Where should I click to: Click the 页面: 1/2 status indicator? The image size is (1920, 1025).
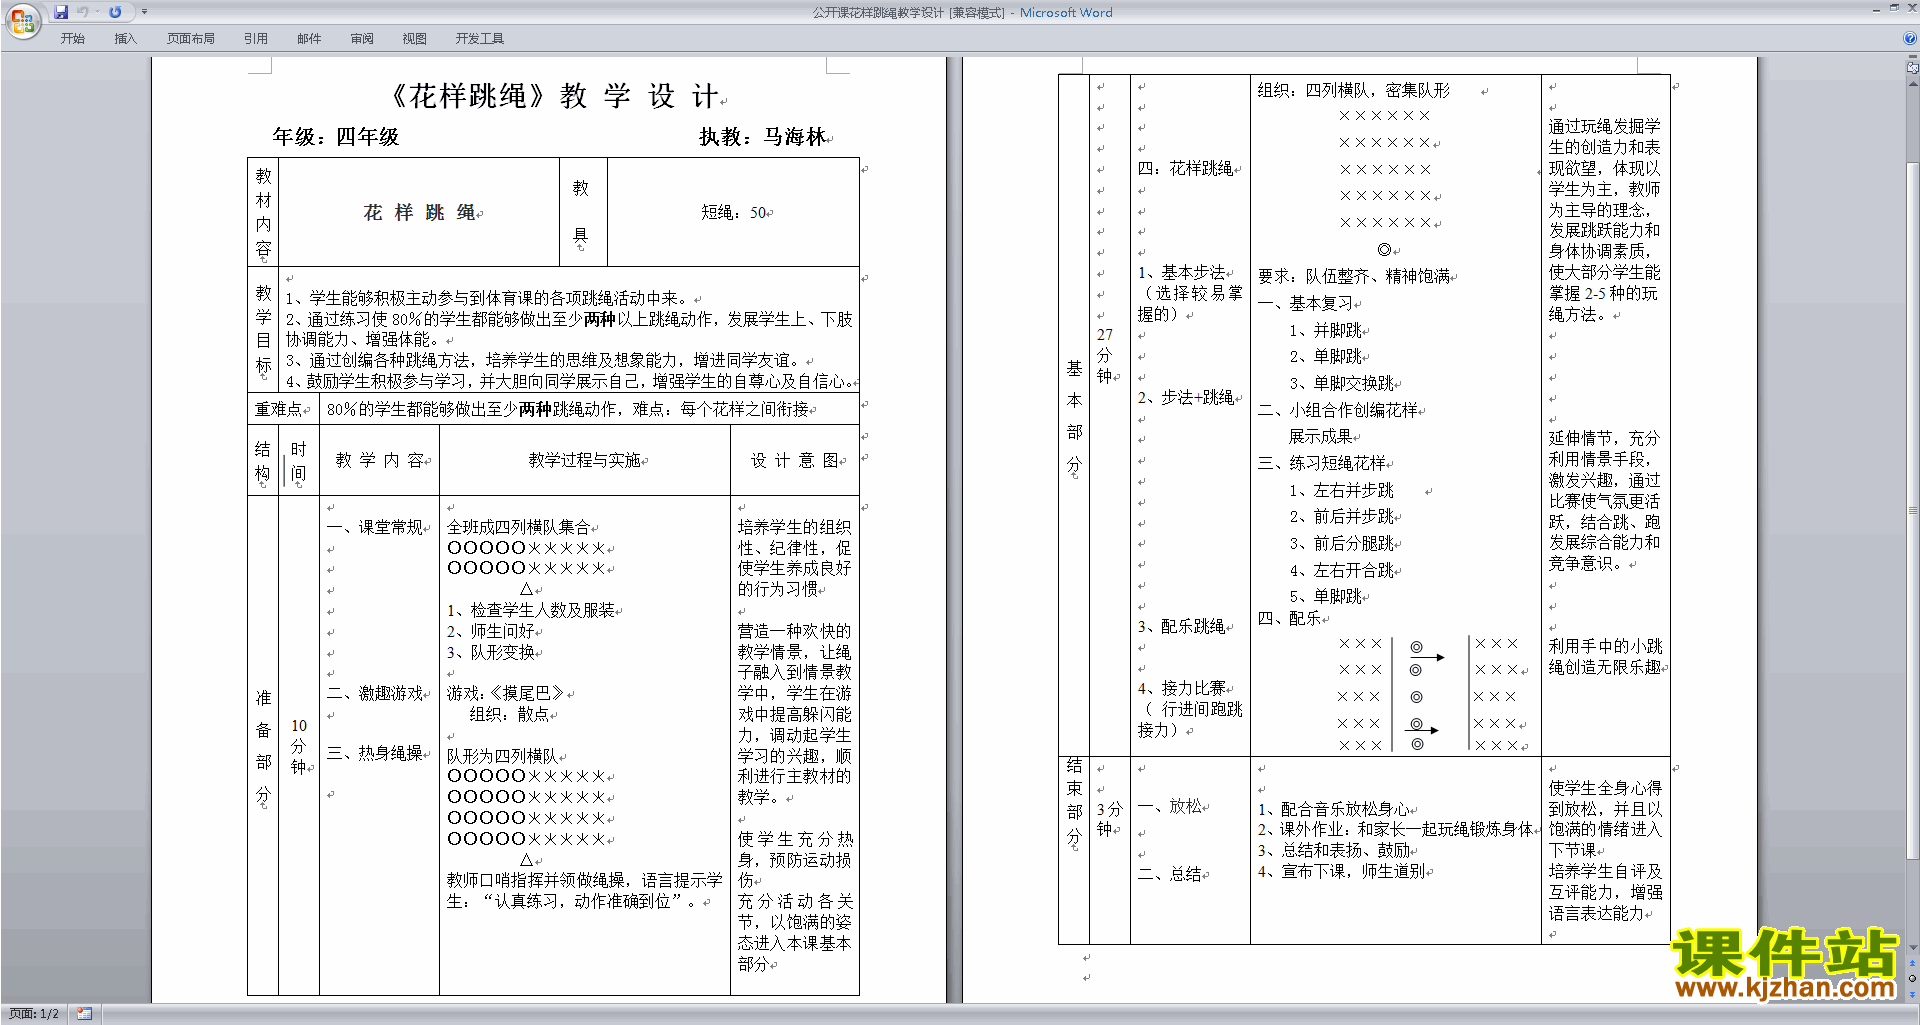(34, 1014)
